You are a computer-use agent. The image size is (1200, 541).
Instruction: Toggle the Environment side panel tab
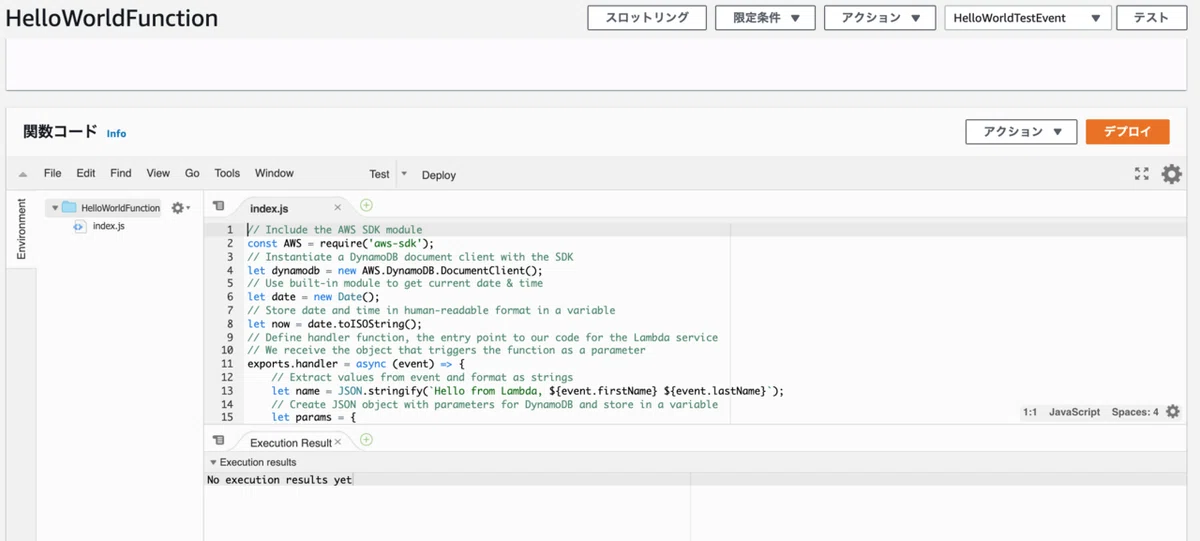tap(22, 229)
